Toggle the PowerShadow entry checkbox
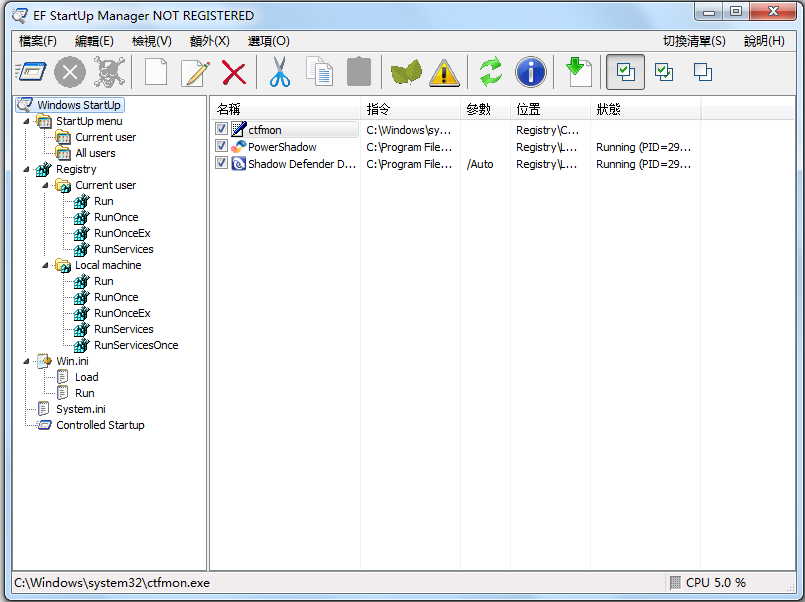The image size is (805, 602). coord(221,147)
